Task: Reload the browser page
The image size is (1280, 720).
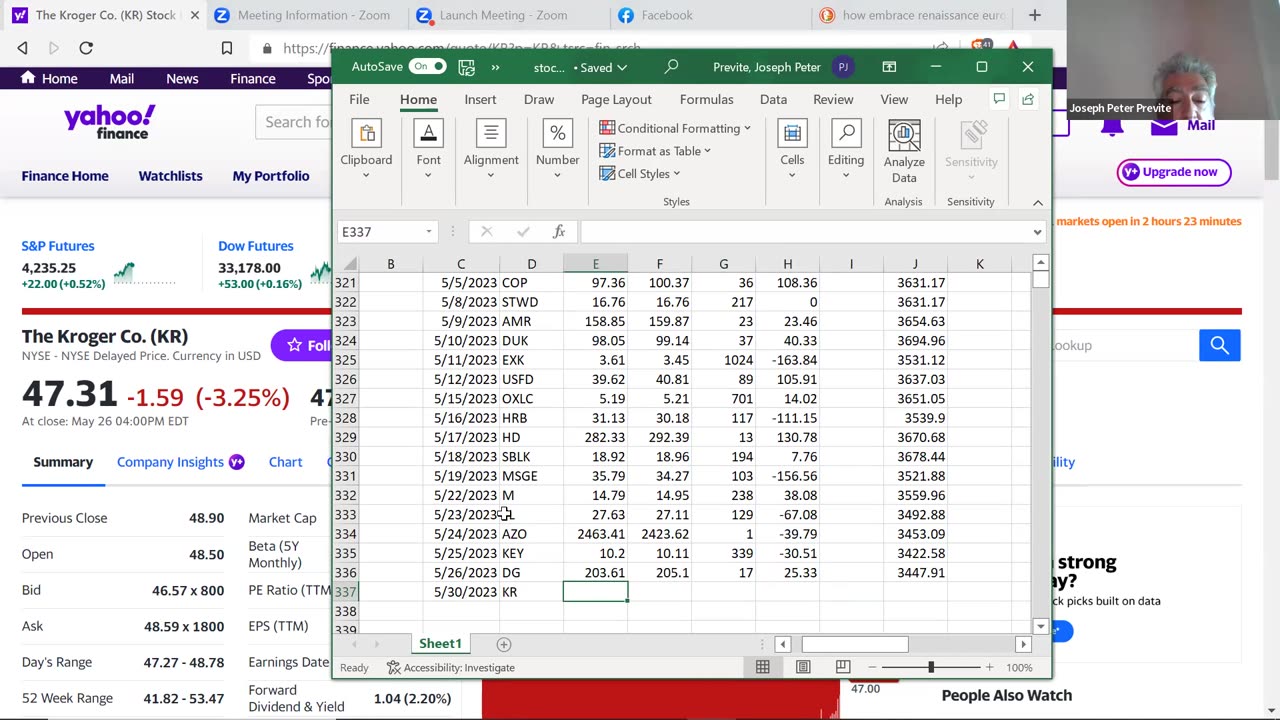Action: pyautogui.click(x=86, y=48)
